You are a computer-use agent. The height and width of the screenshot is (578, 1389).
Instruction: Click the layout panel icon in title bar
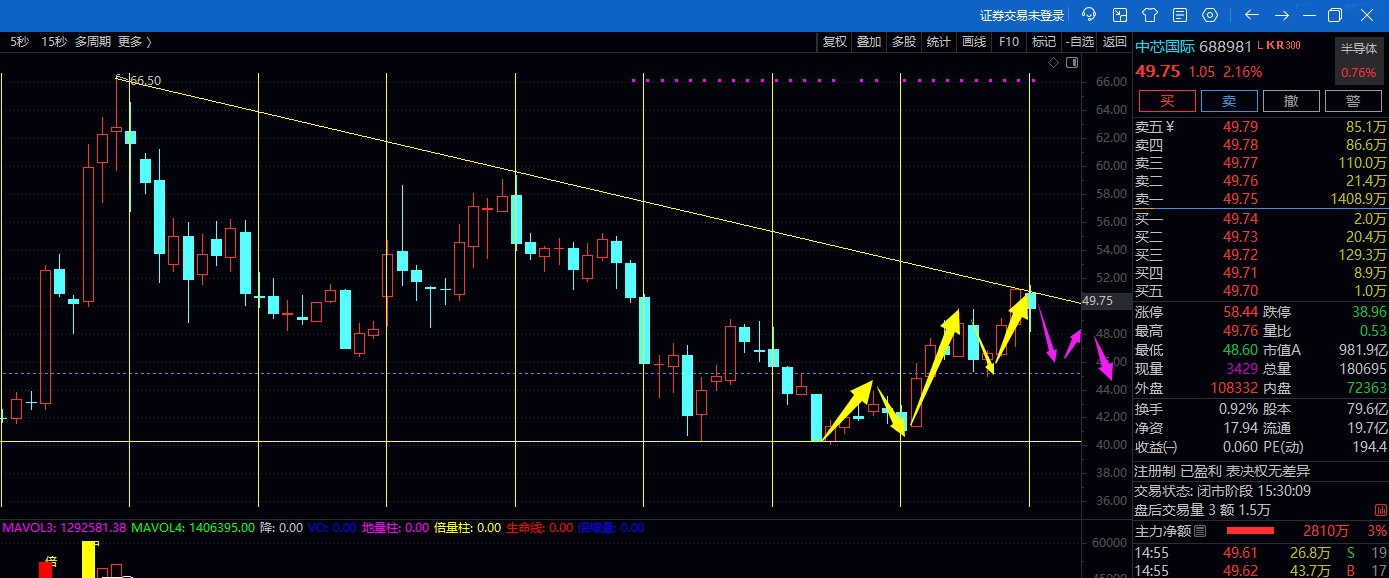[x=1120, y=15]
